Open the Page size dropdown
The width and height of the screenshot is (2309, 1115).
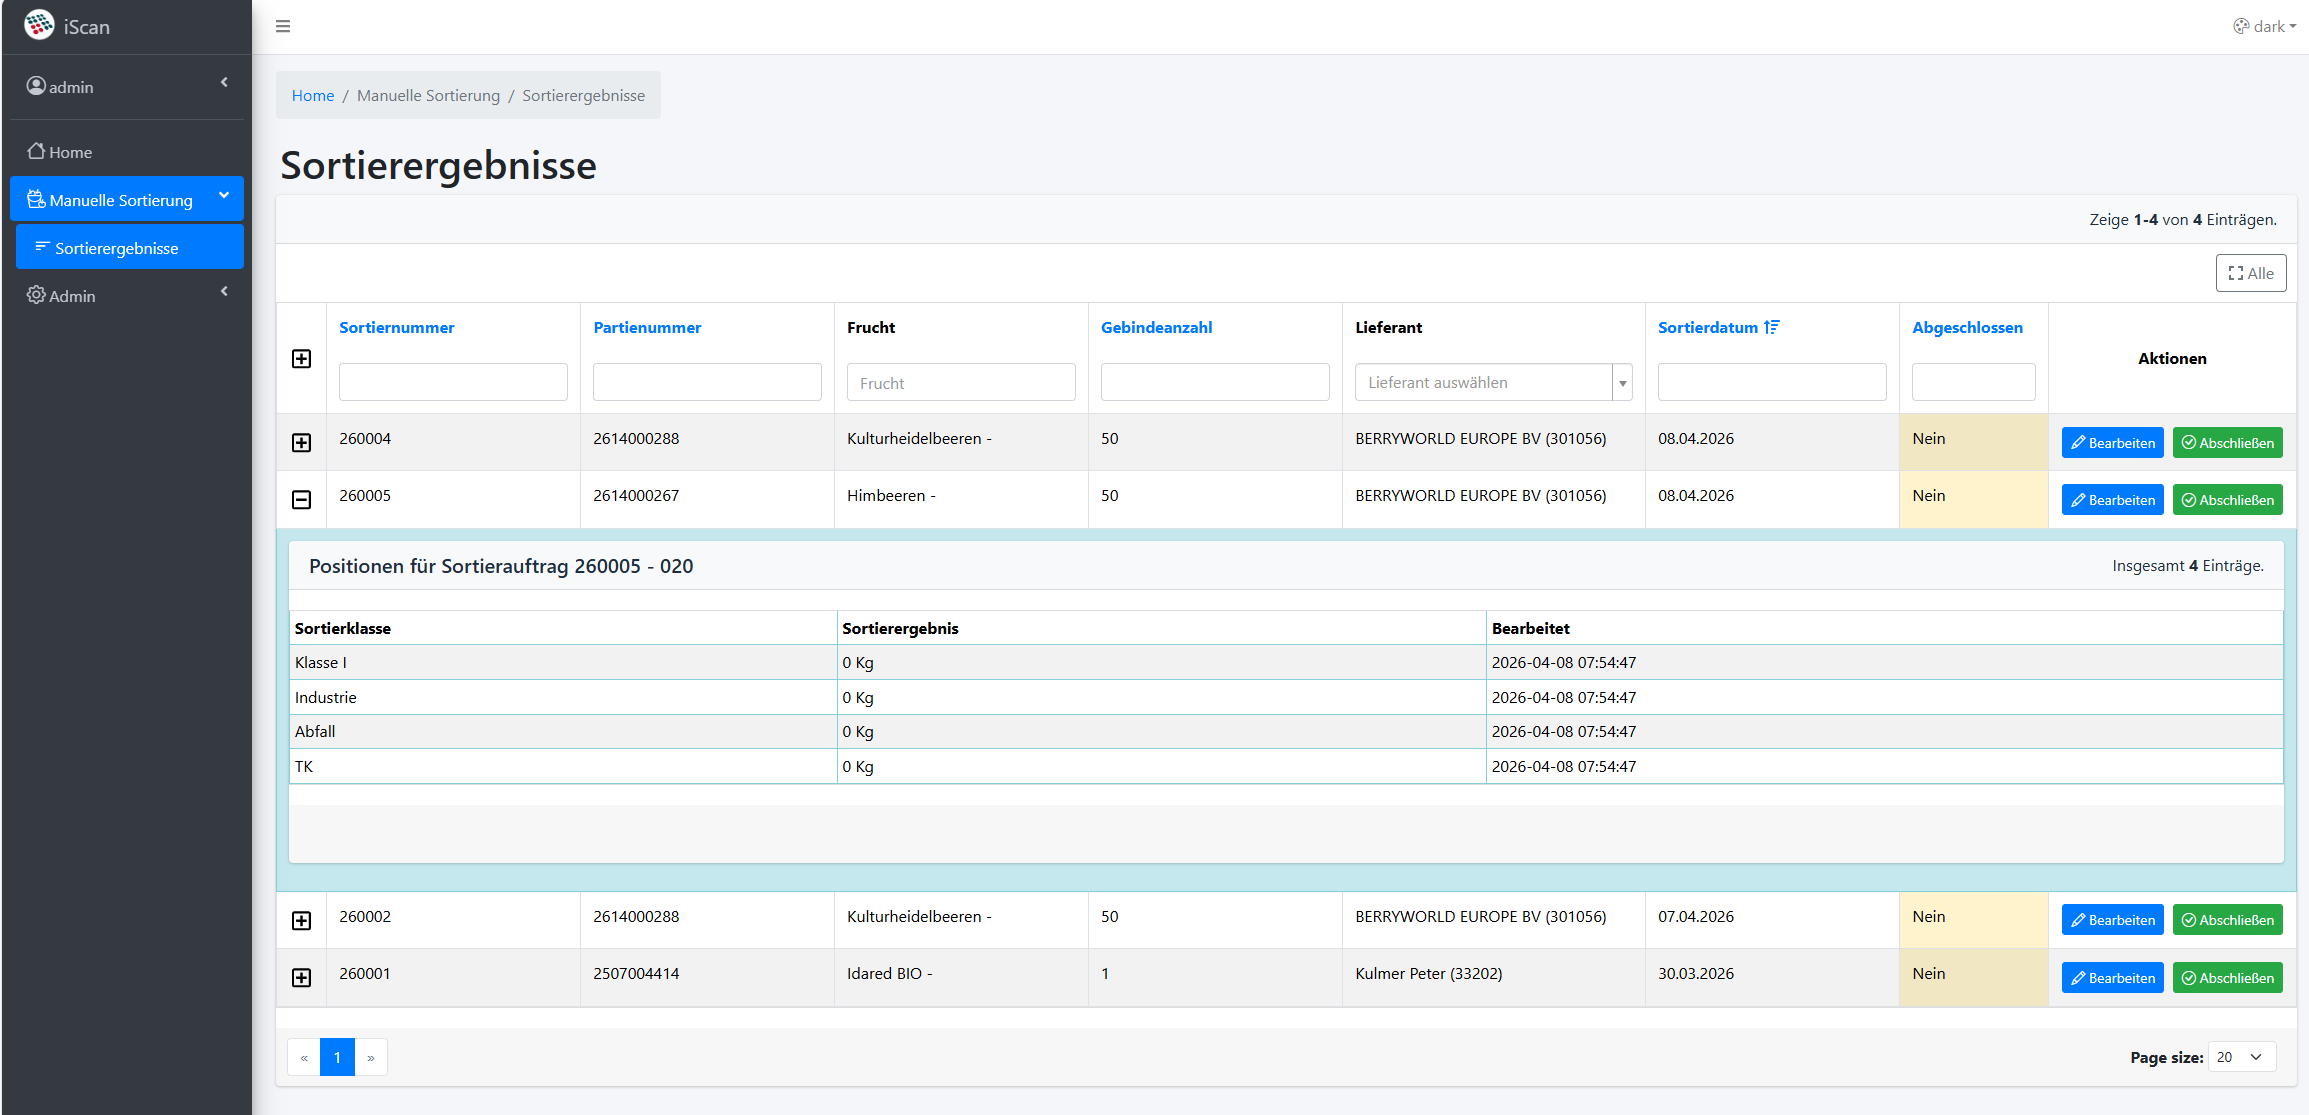click(x=2241, y=1057)
